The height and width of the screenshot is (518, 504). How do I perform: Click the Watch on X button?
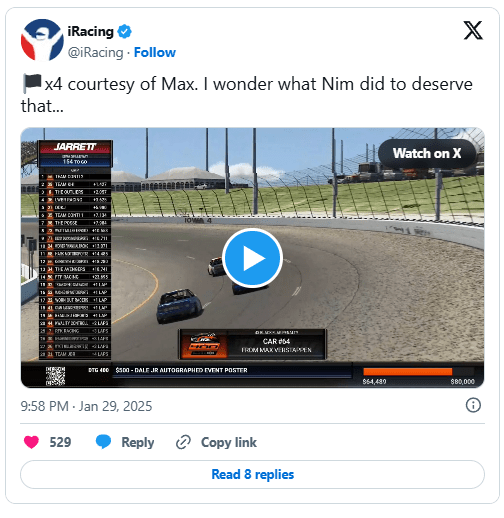(x=427, y=154)
